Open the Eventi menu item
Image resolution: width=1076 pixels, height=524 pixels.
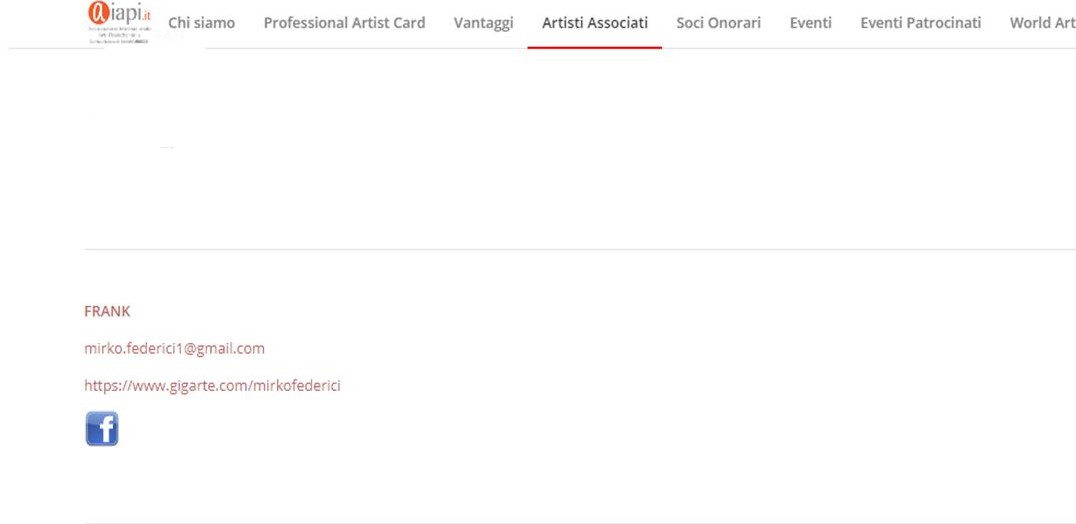tap(810, 23)
